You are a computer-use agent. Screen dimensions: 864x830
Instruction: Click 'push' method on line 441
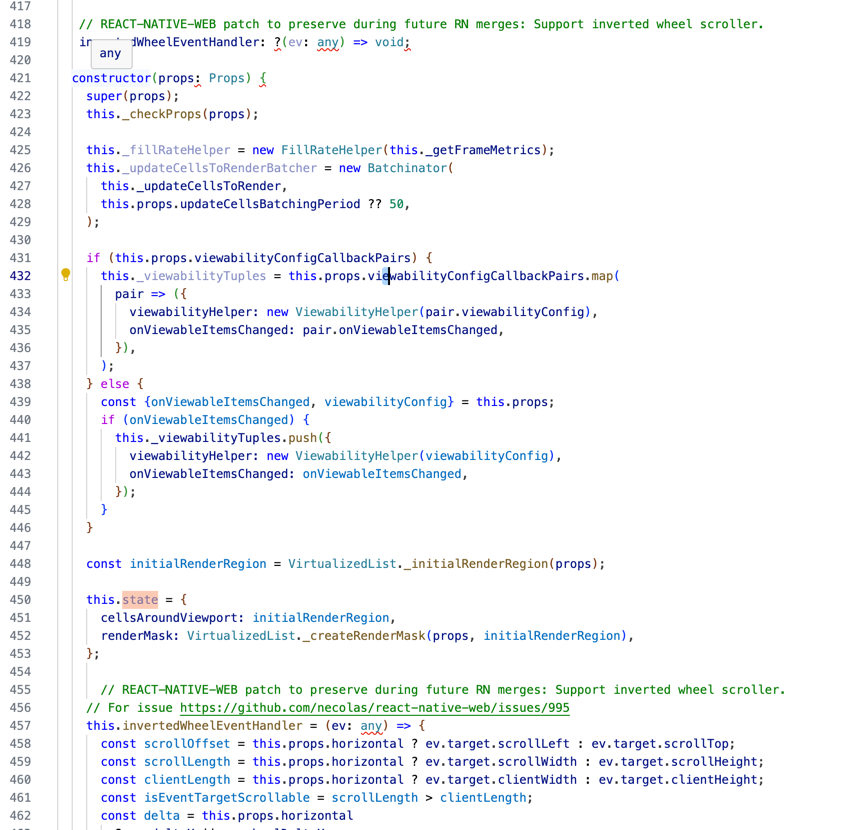pos(303,438)
